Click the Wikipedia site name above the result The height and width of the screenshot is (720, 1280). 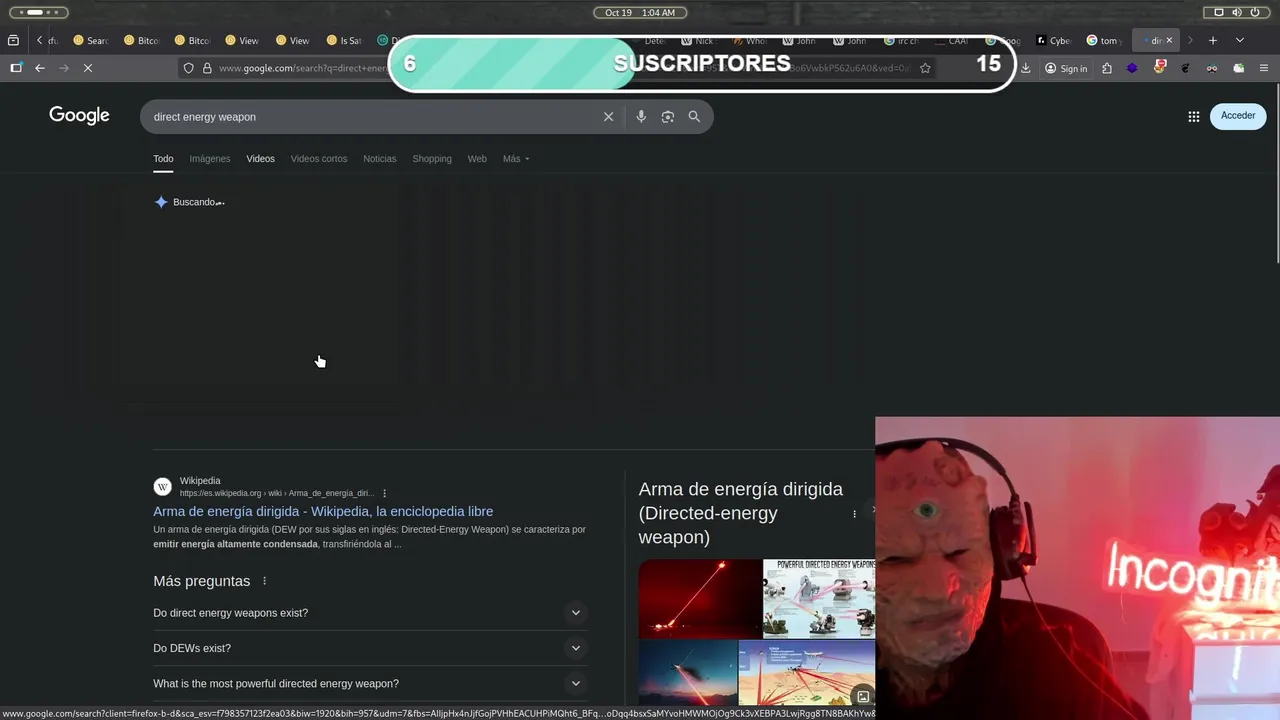click(x=200, y=481)
